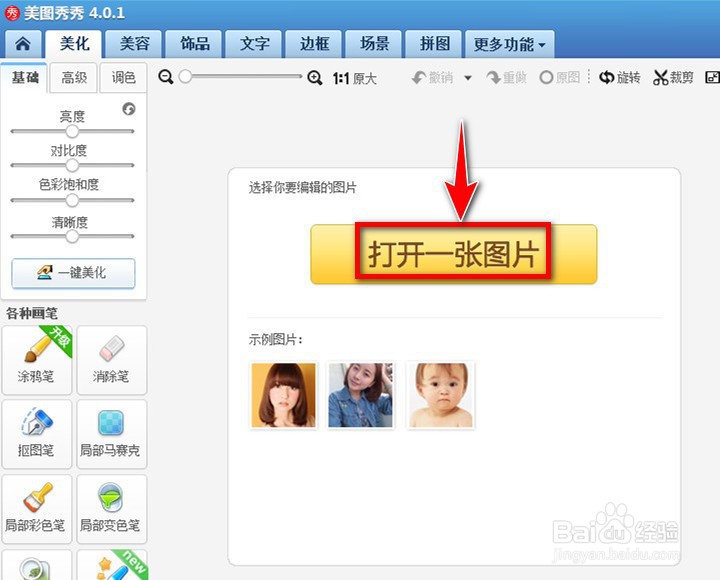Viewport: 720px width, 580px height.
Task: Toggle the 原图 original view
Action: point(560,78)
